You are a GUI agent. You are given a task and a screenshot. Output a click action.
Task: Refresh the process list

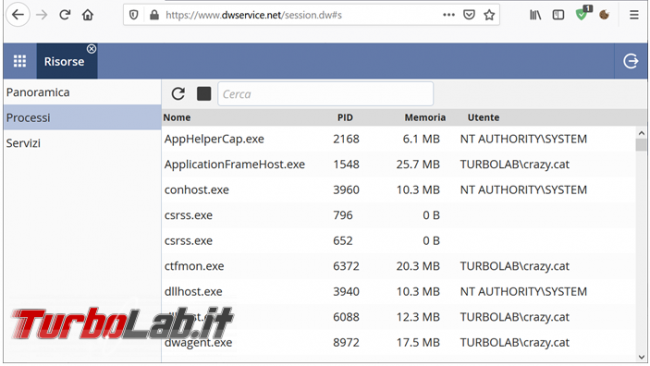(178, 94)
